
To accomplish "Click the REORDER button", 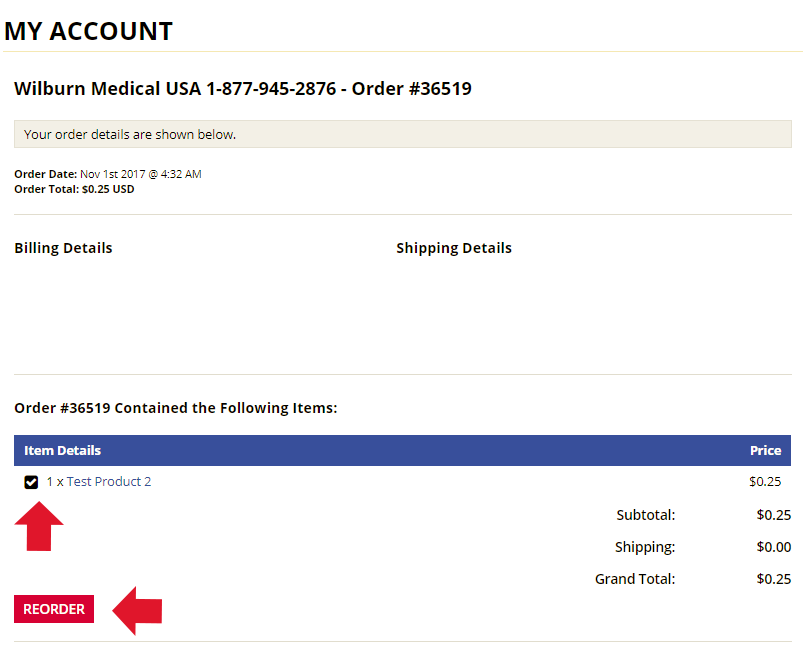I will (x=53, y=608).
